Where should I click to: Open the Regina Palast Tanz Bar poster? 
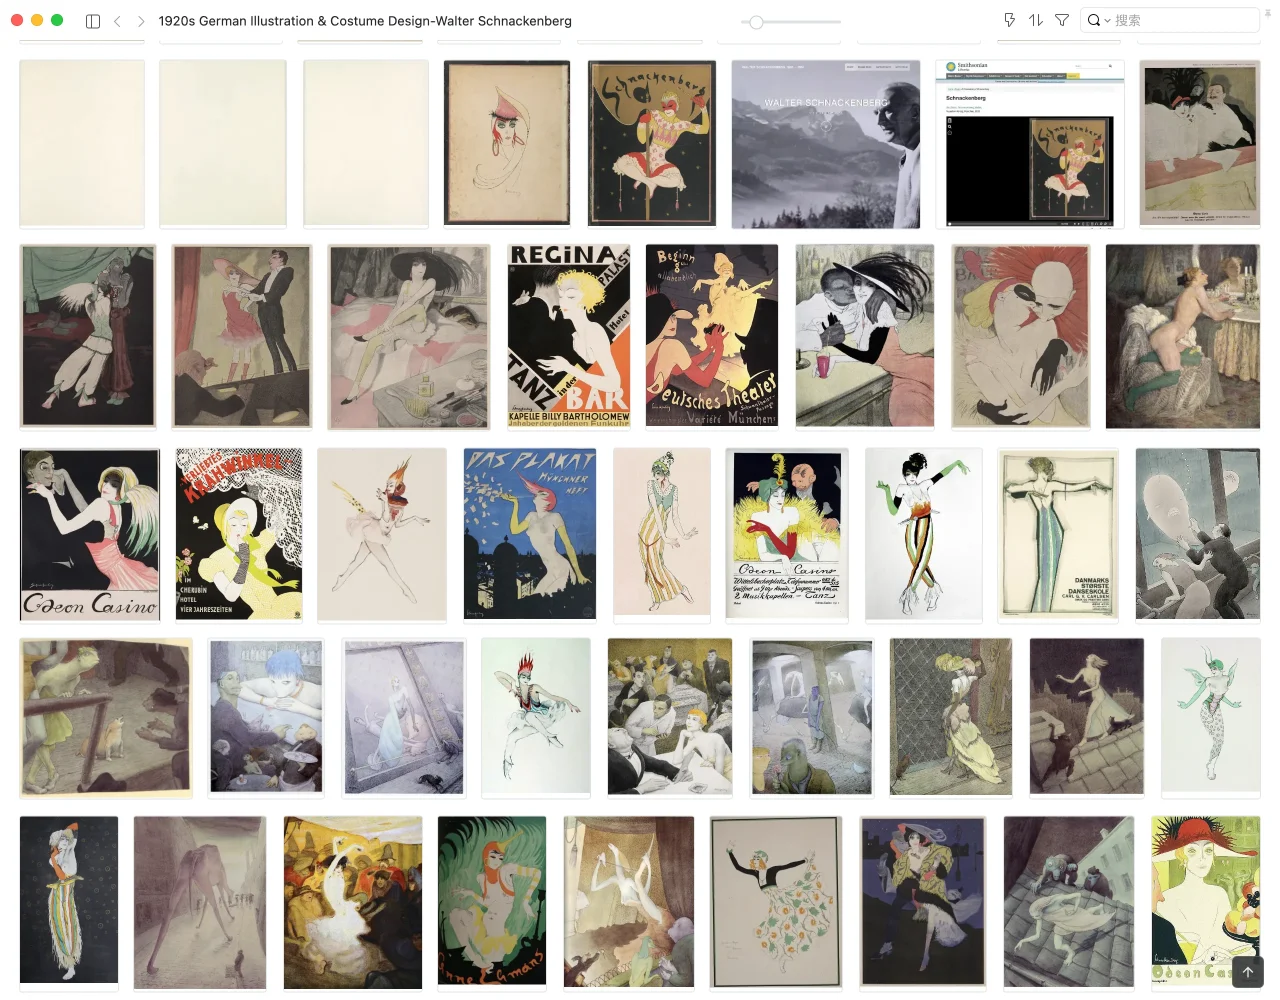pos(569,336)
